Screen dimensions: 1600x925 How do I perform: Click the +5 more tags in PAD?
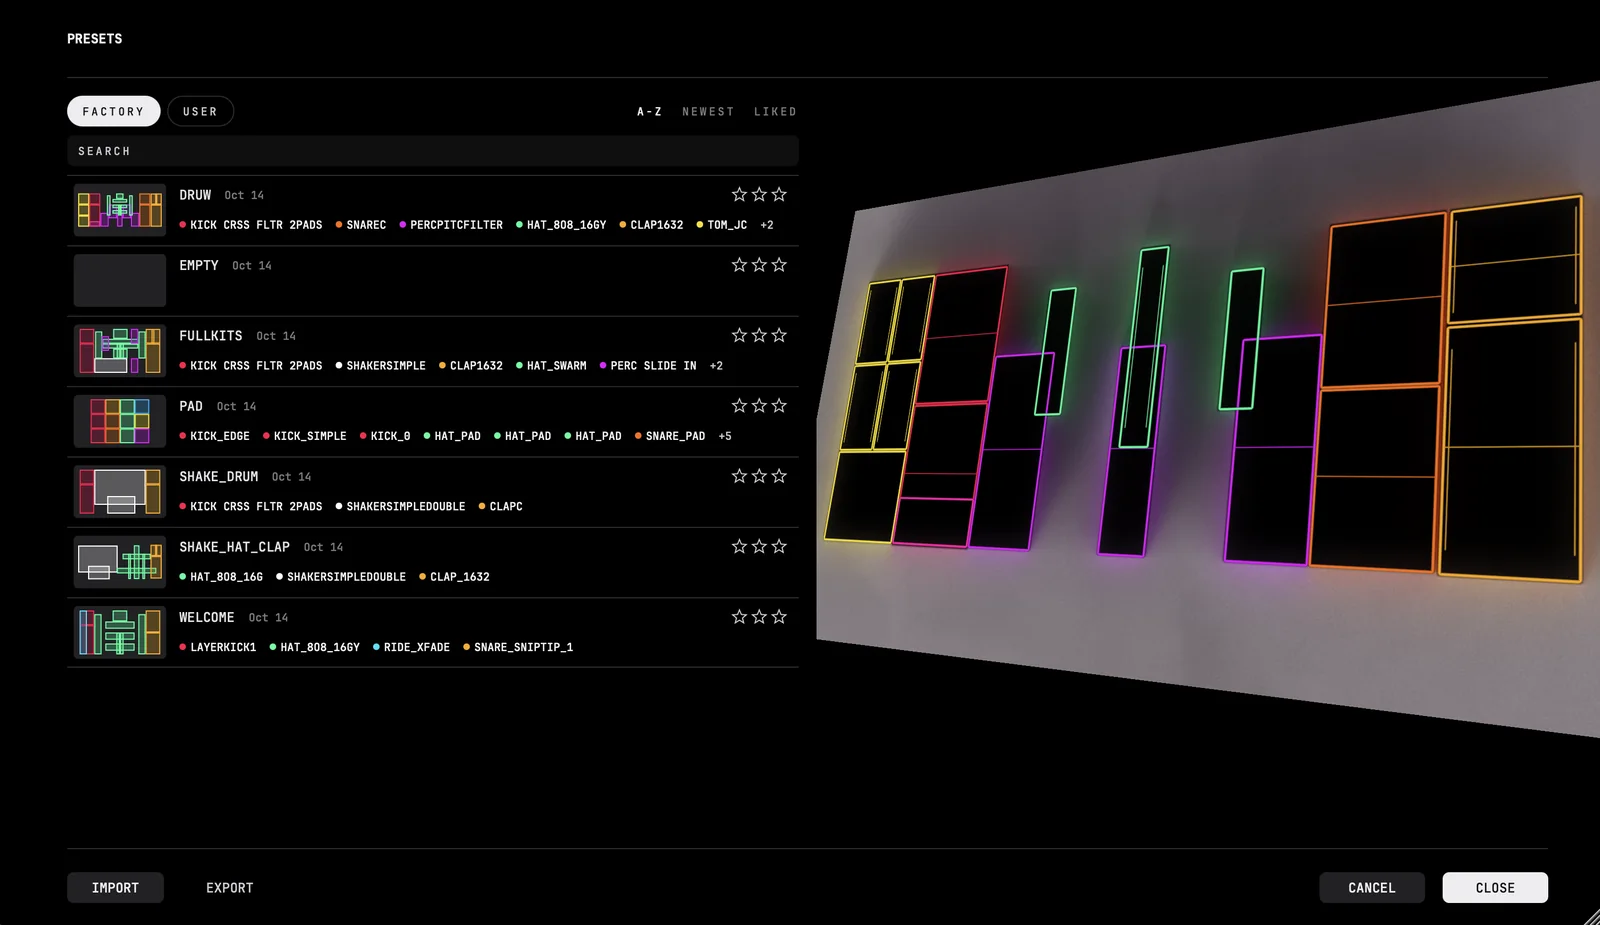[x=725, y=436]
